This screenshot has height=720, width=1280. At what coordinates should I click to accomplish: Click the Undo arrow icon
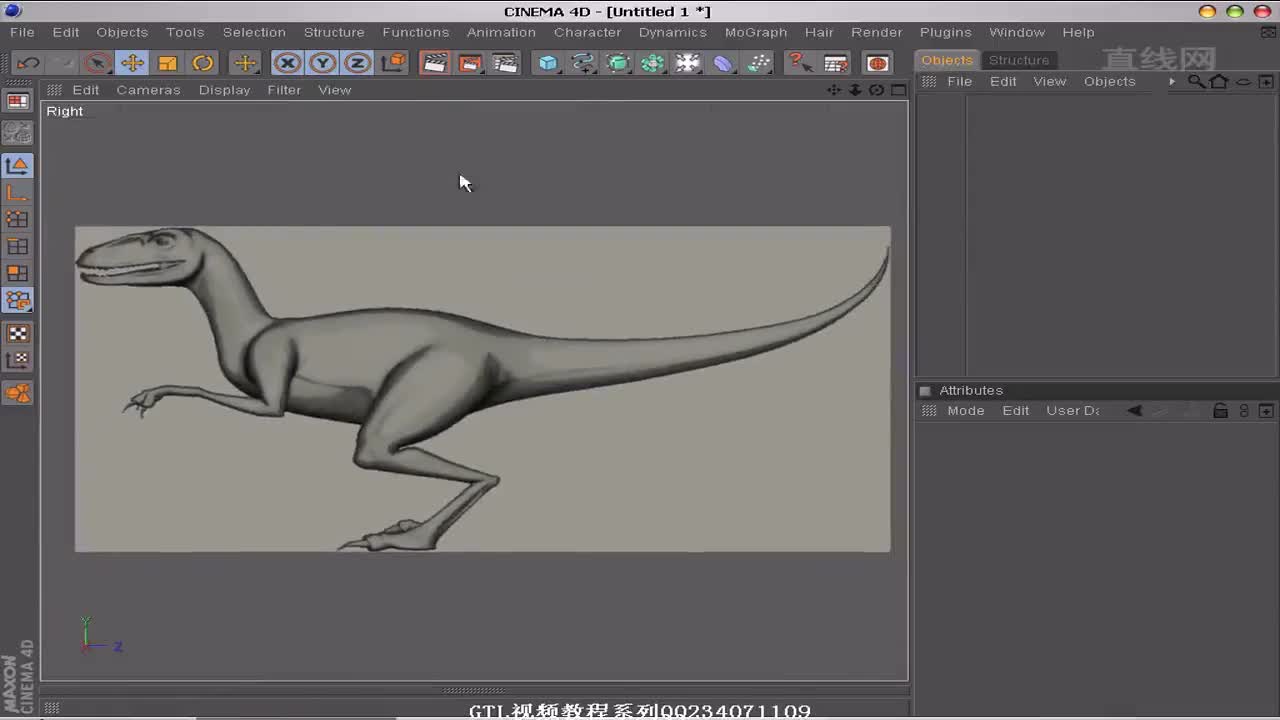[27, 63]
